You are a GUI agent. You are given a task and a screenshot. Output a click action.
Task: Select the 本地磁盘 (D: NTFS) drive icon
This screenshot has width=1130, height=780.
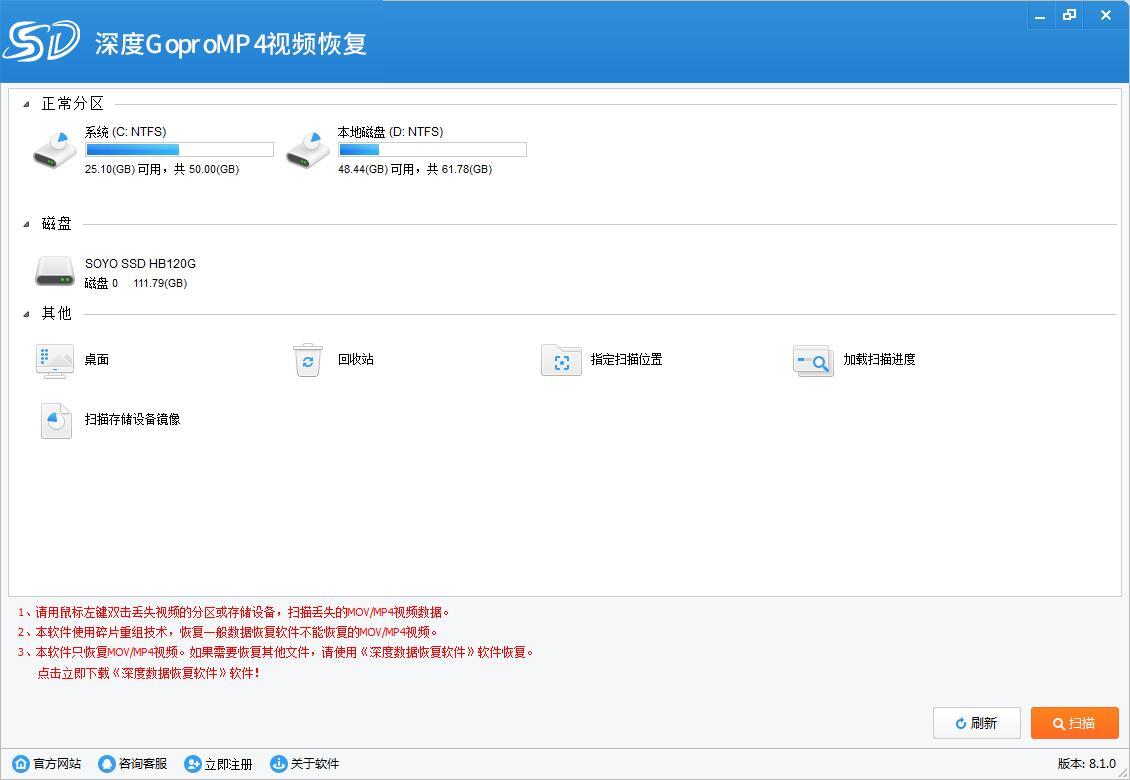(308, 150)
